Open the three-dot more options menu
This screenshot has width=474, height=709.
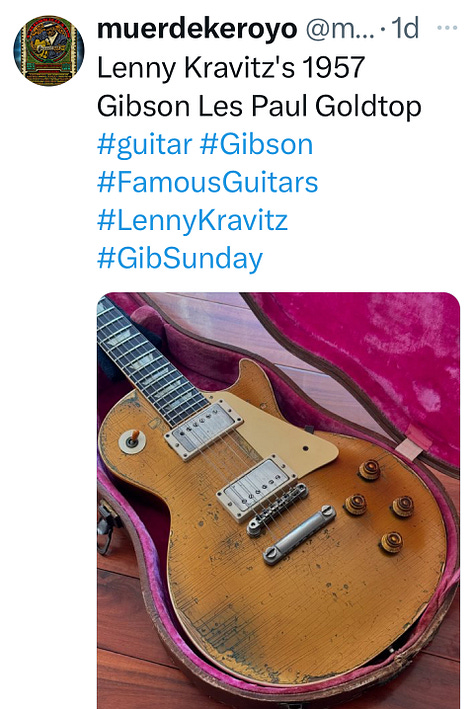point(447,28)
